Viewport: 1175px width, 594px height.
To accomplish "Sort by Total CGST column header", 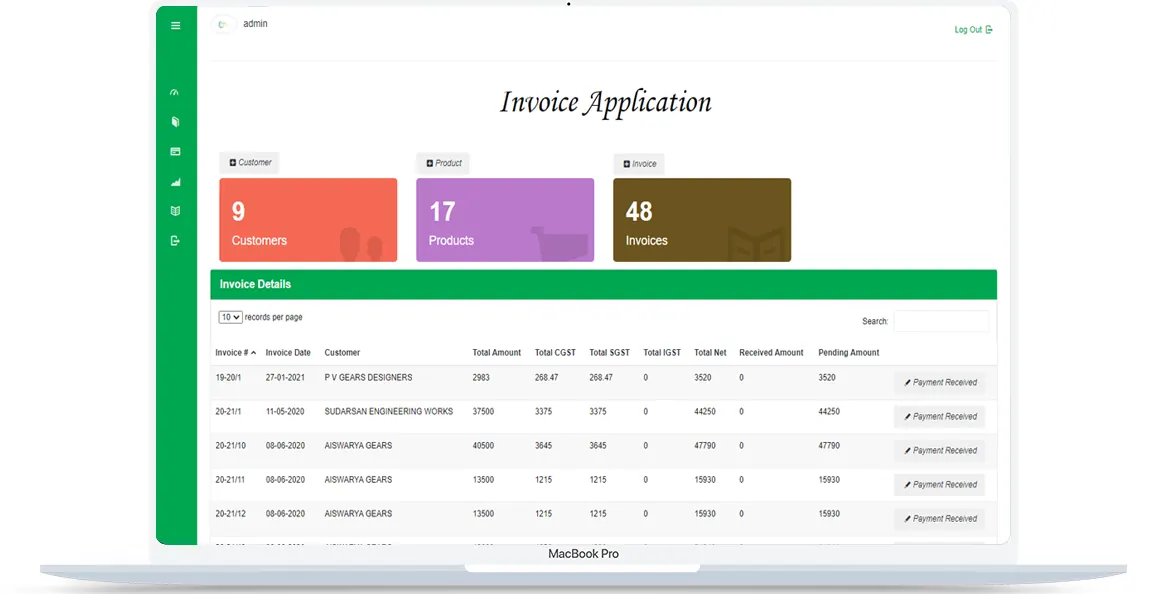I will 555,353.
